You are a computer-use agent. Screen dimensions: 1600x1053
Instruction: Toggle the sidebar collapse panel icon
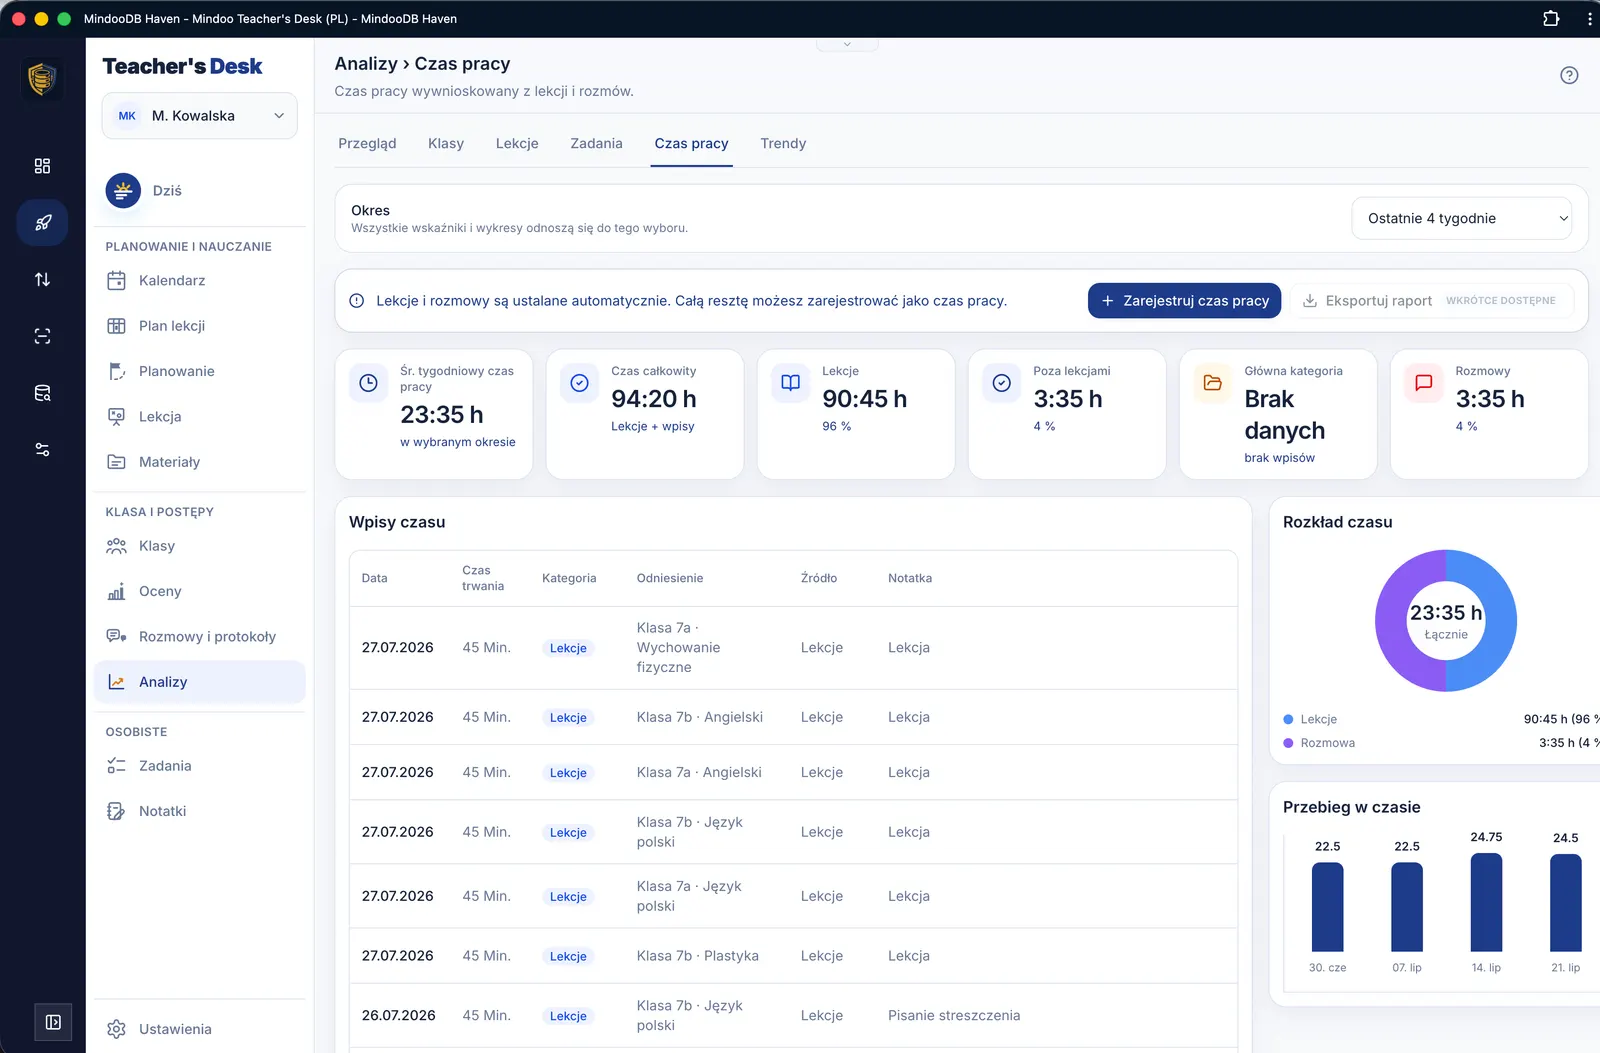(53, 1022)
